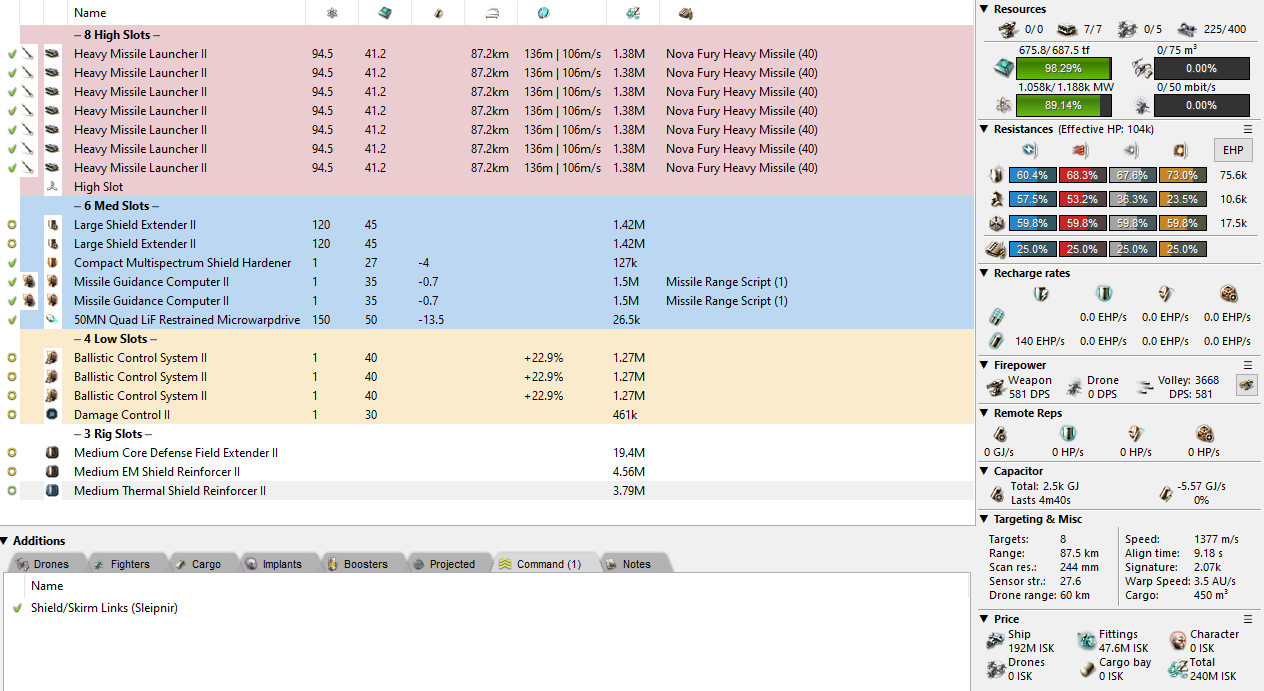
Task: Click the empty High Slot icon
Action: point(52,187)
